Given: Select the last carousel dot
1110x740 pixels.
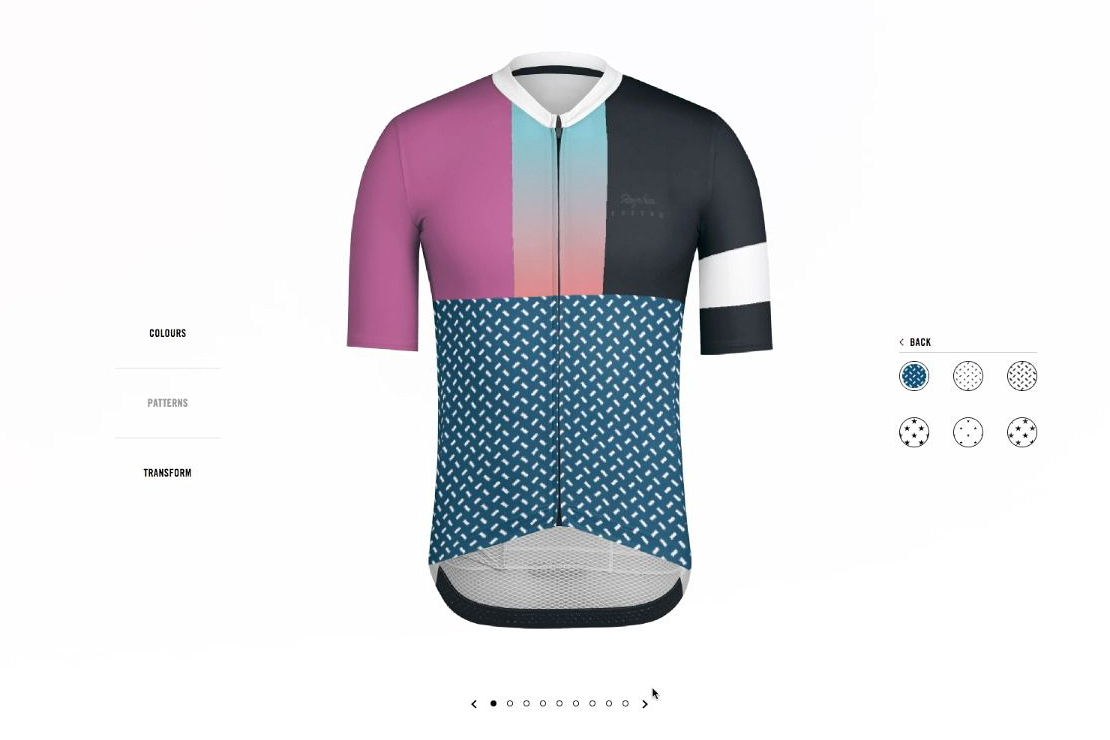Looking at the screenshot, I should click(625, 703).
